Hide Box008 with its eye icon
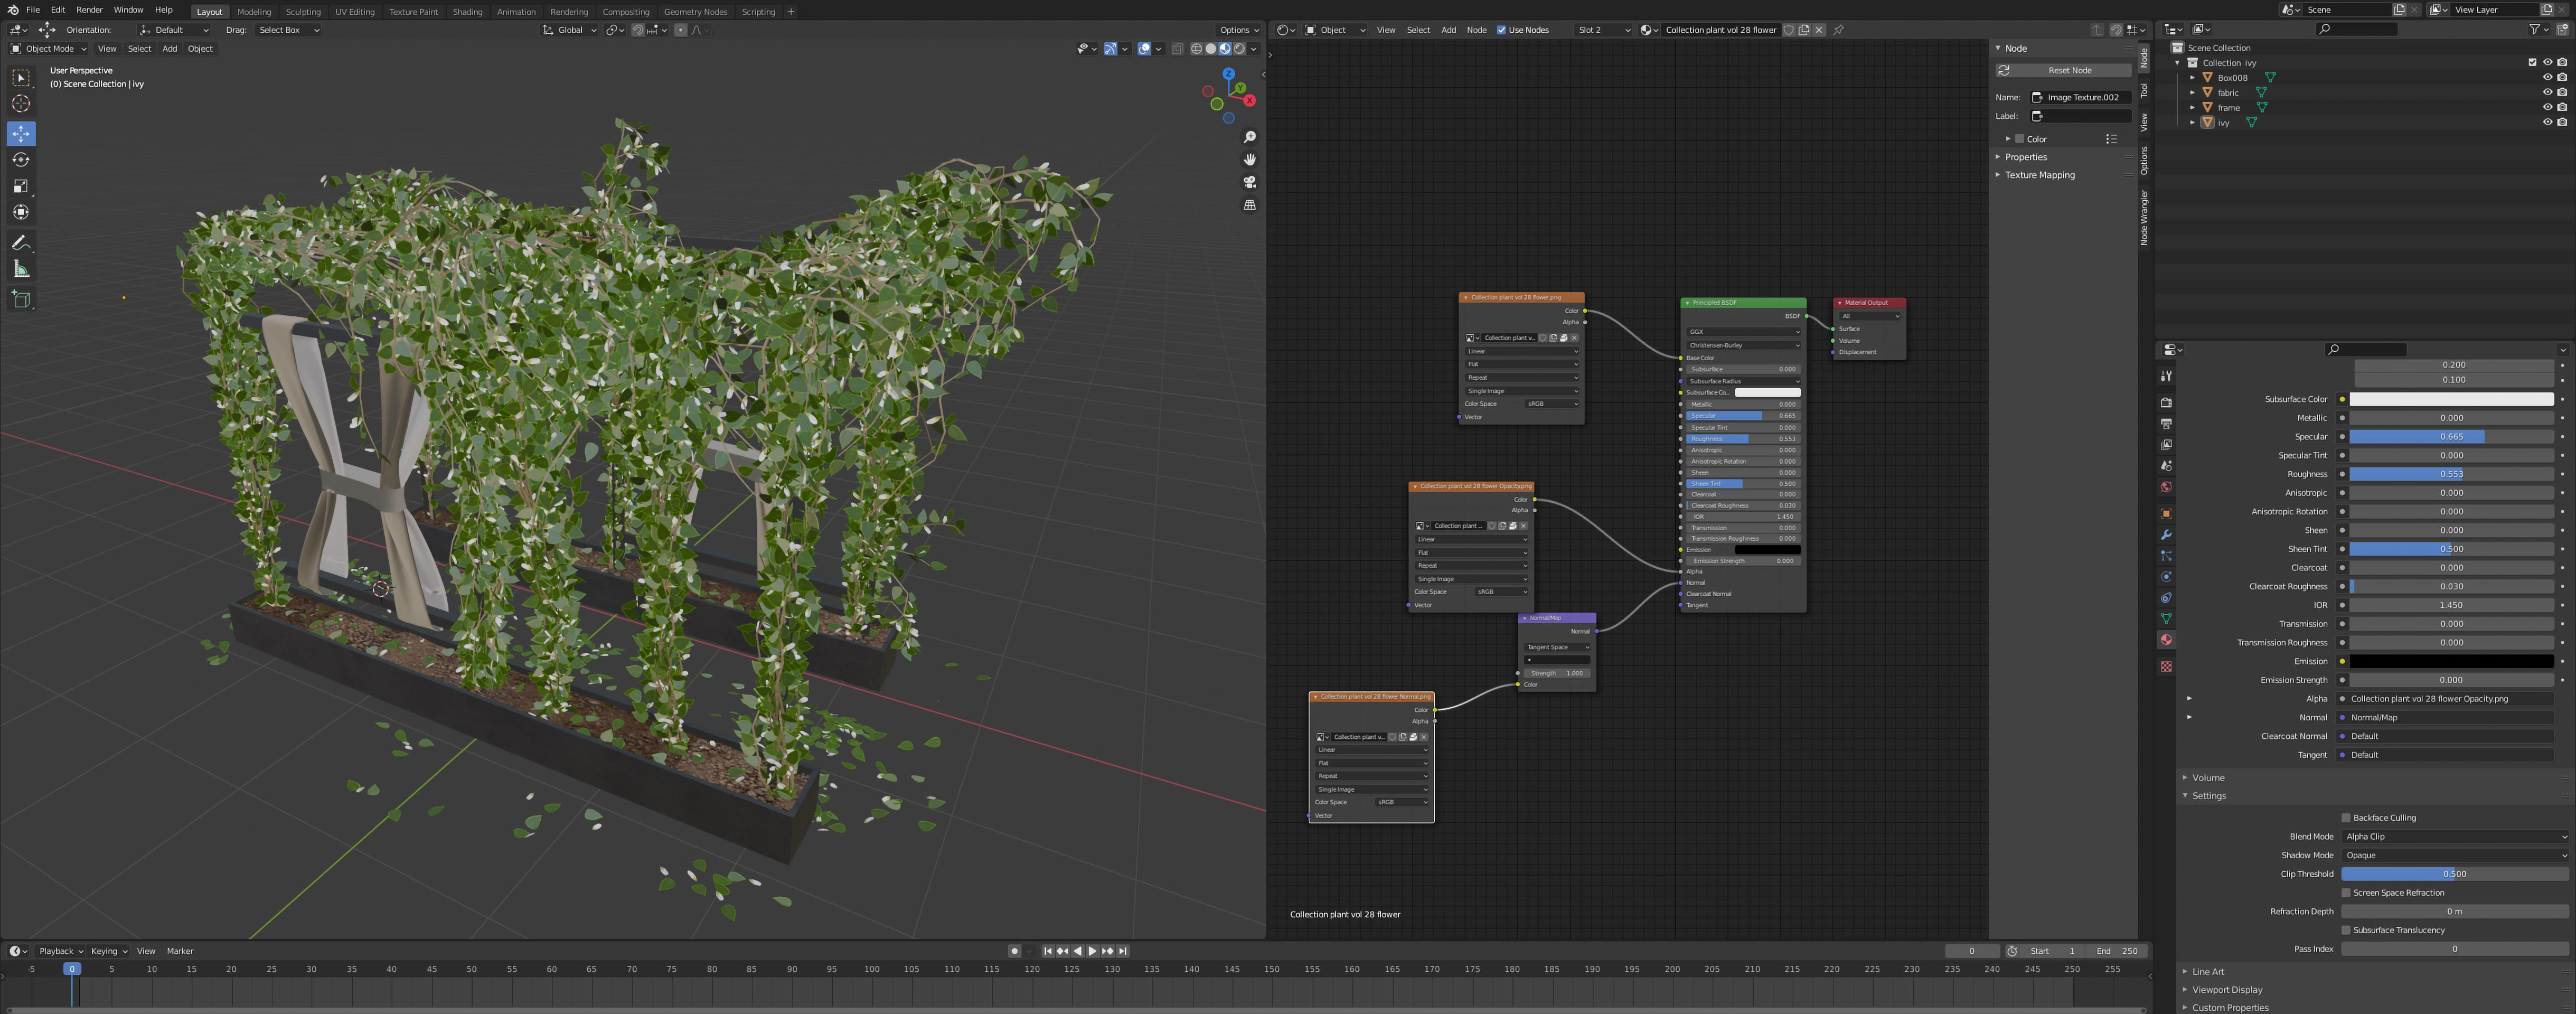 (x=2547, y=78)
